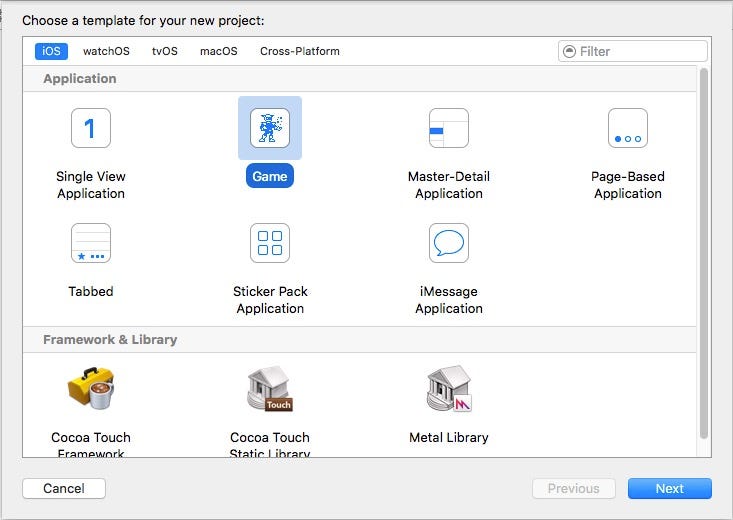733x520 pixels.
Task: Switch to the watchOS tab
Action: pyautogui.click(x=106, y=51)
